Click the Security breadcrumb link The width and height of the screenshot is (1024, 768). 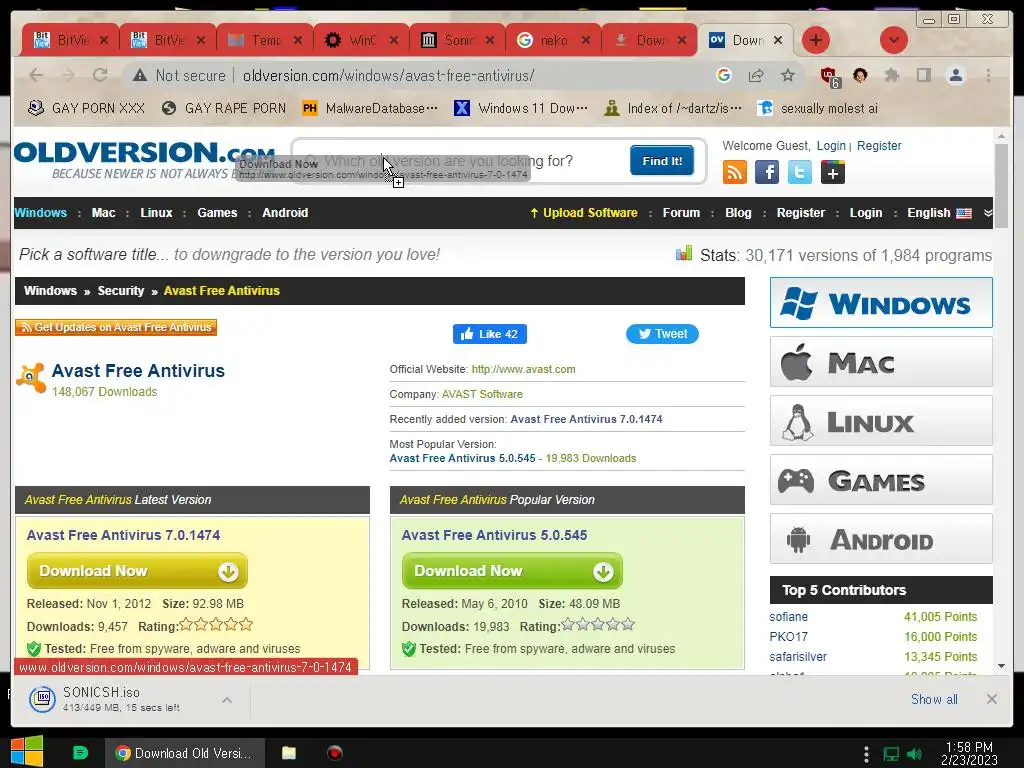(121, 291)
